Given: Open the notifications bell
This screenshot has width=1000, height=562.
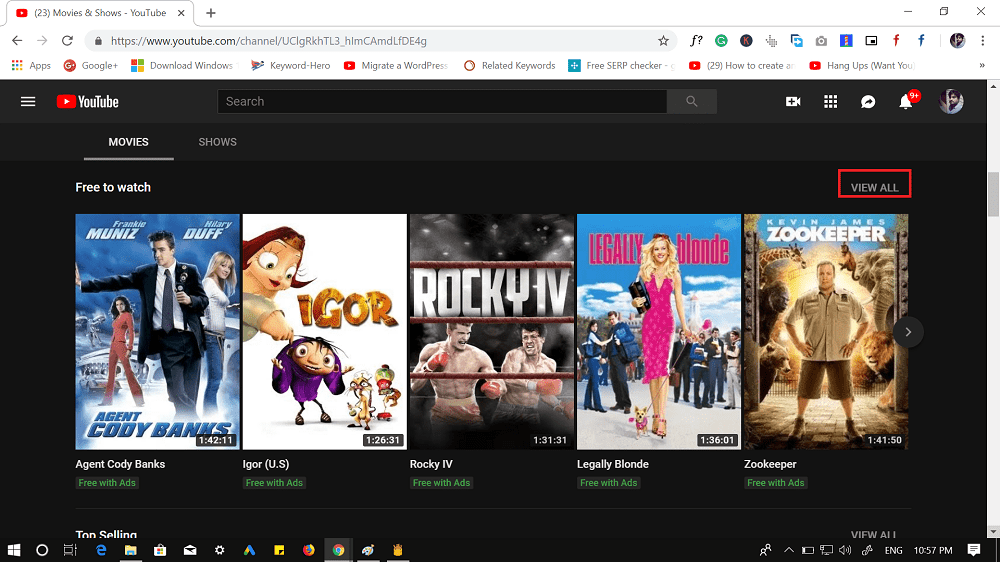Looking at the screenshot, I should [906, 101].
